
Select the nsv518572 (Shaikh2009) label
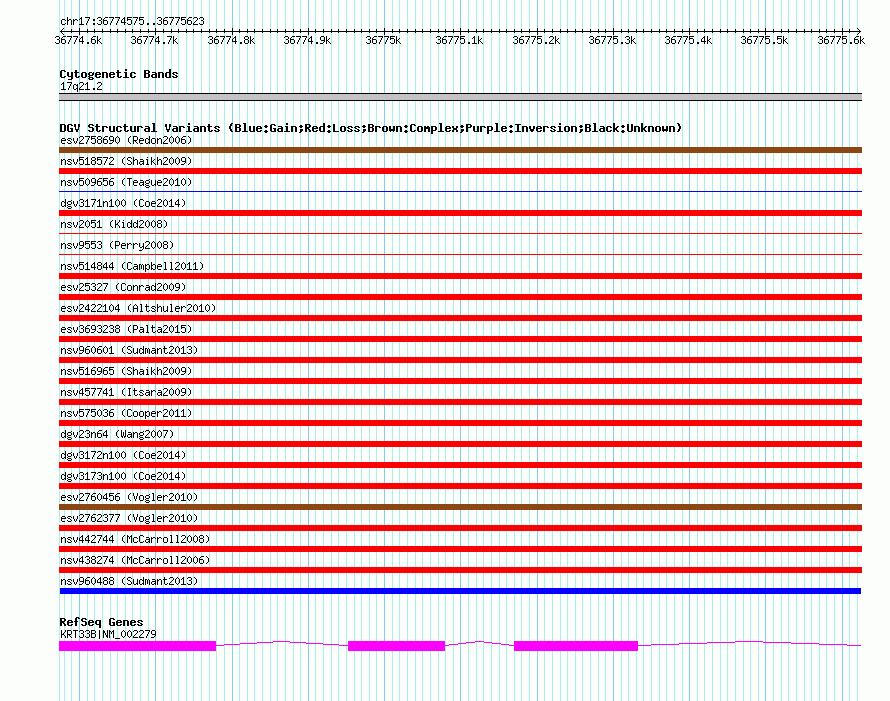(x=126, y=161)
